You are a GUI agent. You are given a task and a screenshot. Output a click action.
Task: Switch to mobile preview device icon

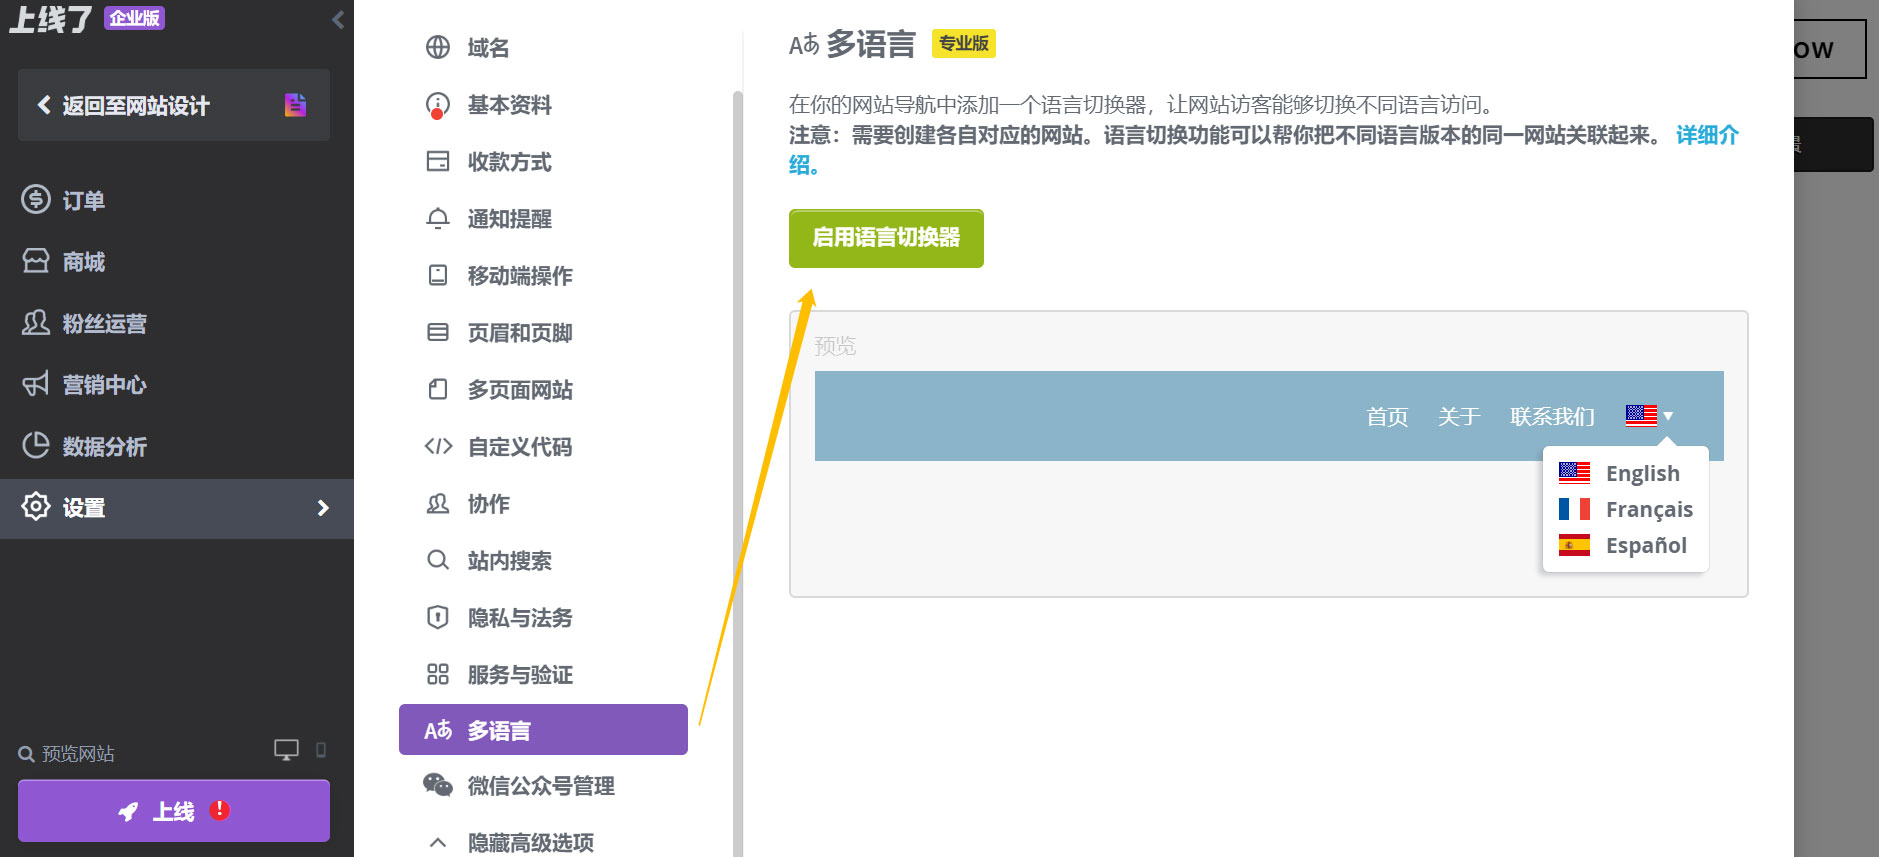[x=321, y=750]
